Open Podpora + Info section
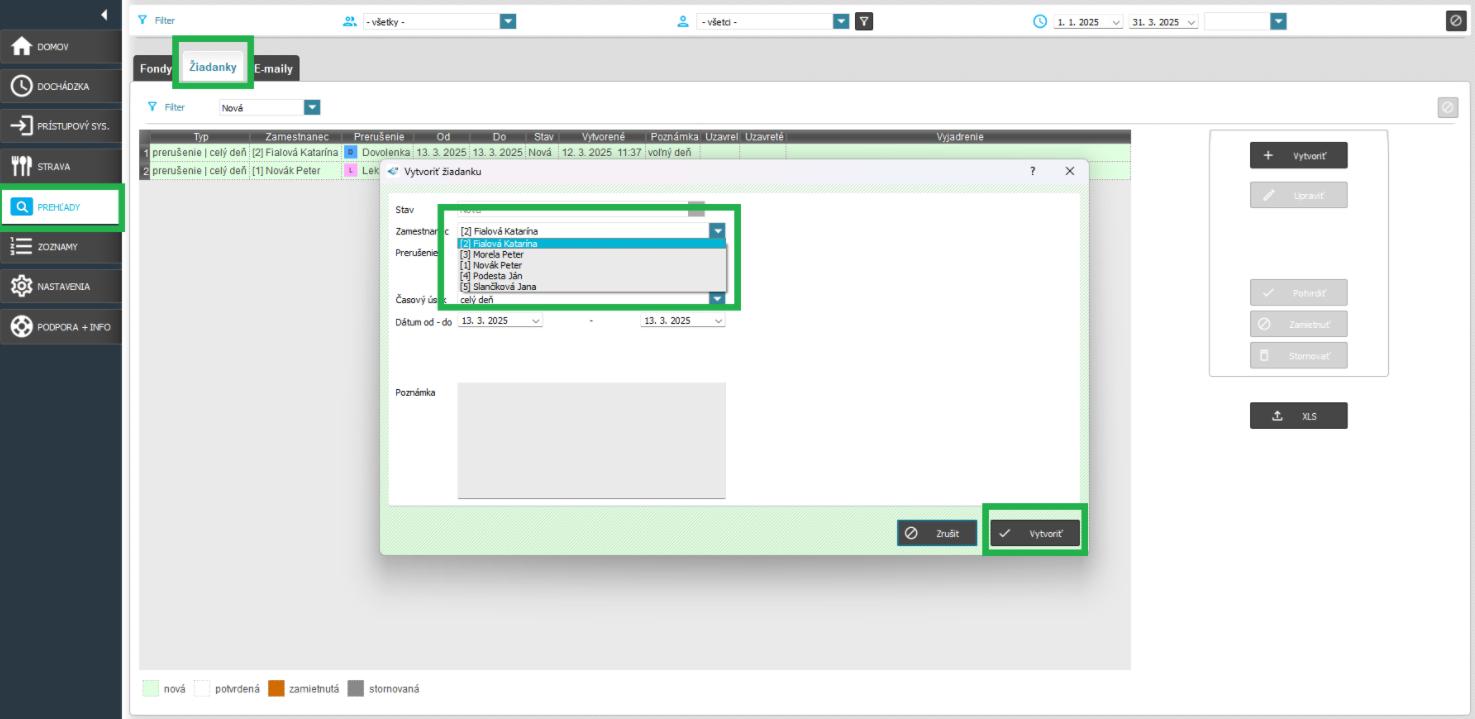This screenshot has width=1475, height=719. (61, 326)
